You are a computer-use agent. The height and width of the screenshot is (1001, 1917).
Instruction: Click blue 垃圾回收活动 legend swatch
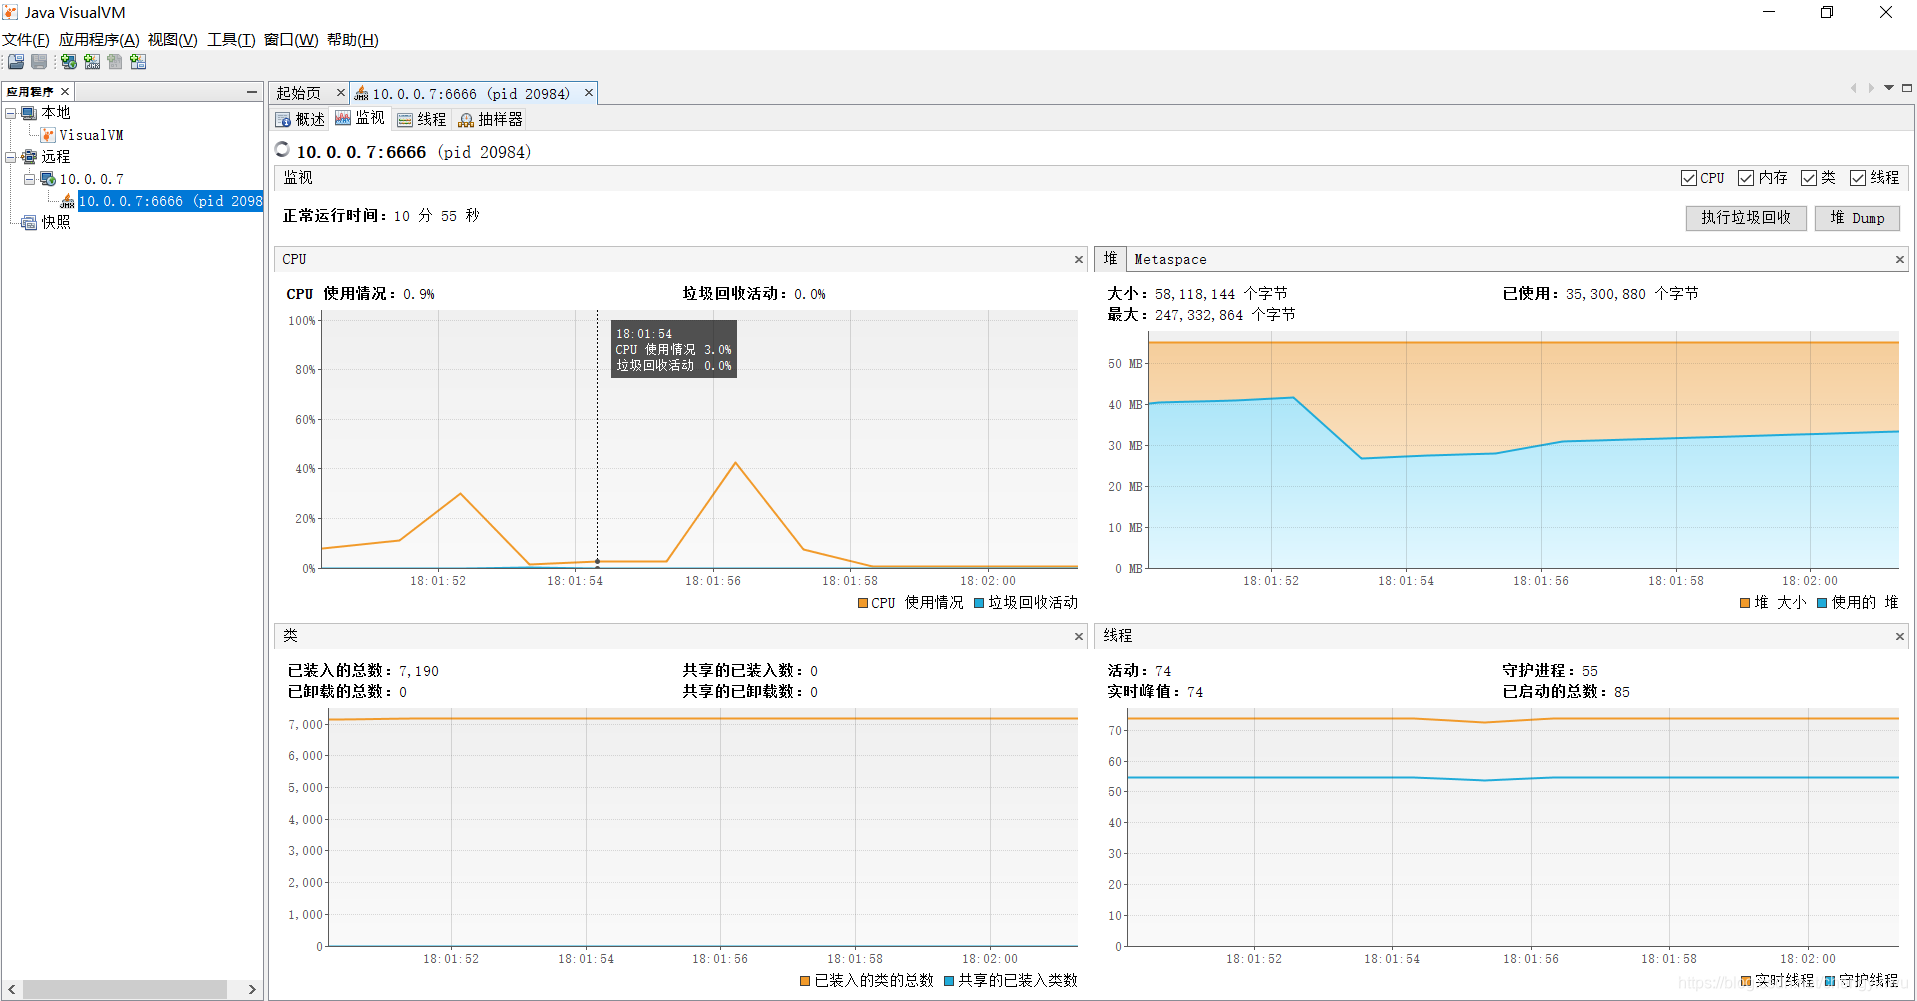(979, 603)
